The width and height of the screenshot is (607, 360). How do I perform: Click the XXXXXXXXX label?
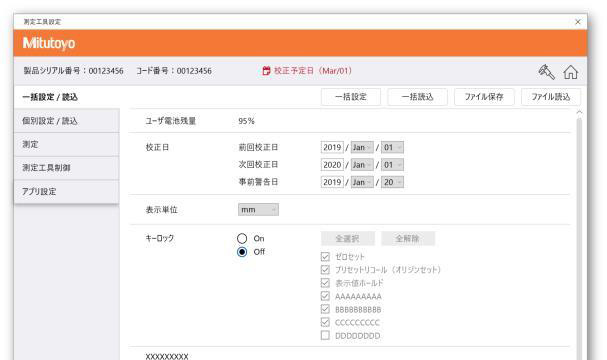[167, 357]
